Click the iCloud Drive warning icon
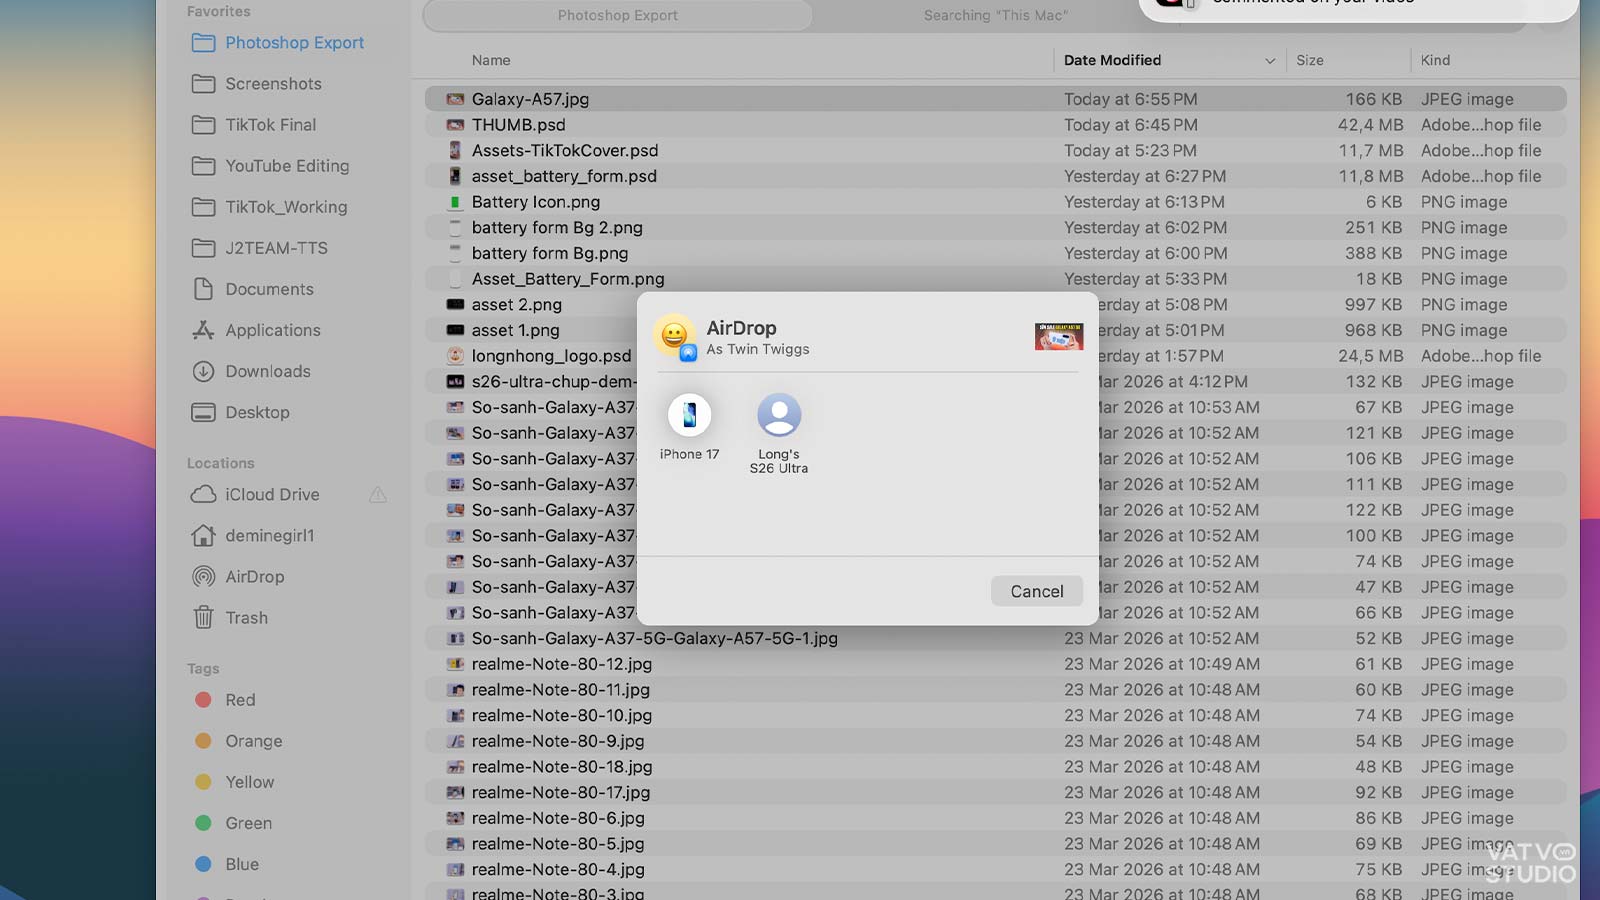 (x=378, y=495)
